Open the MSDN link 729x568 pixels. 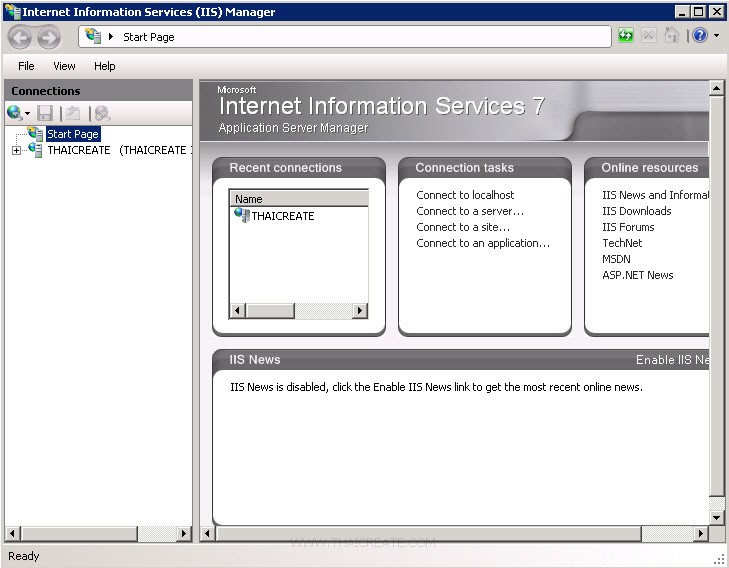pyautogui.click(x=616, y=259)
